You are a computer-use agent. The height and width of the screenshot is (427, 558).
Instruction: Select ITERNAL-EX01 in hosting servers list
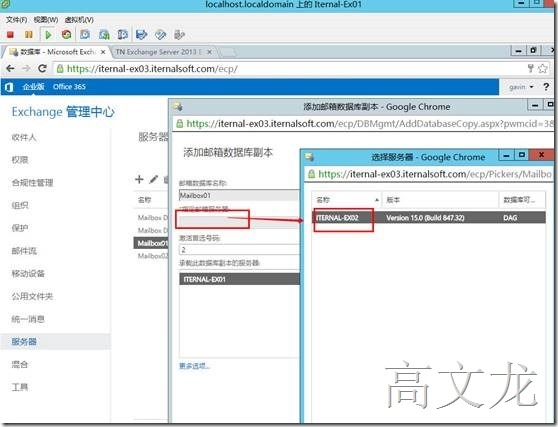239,279
